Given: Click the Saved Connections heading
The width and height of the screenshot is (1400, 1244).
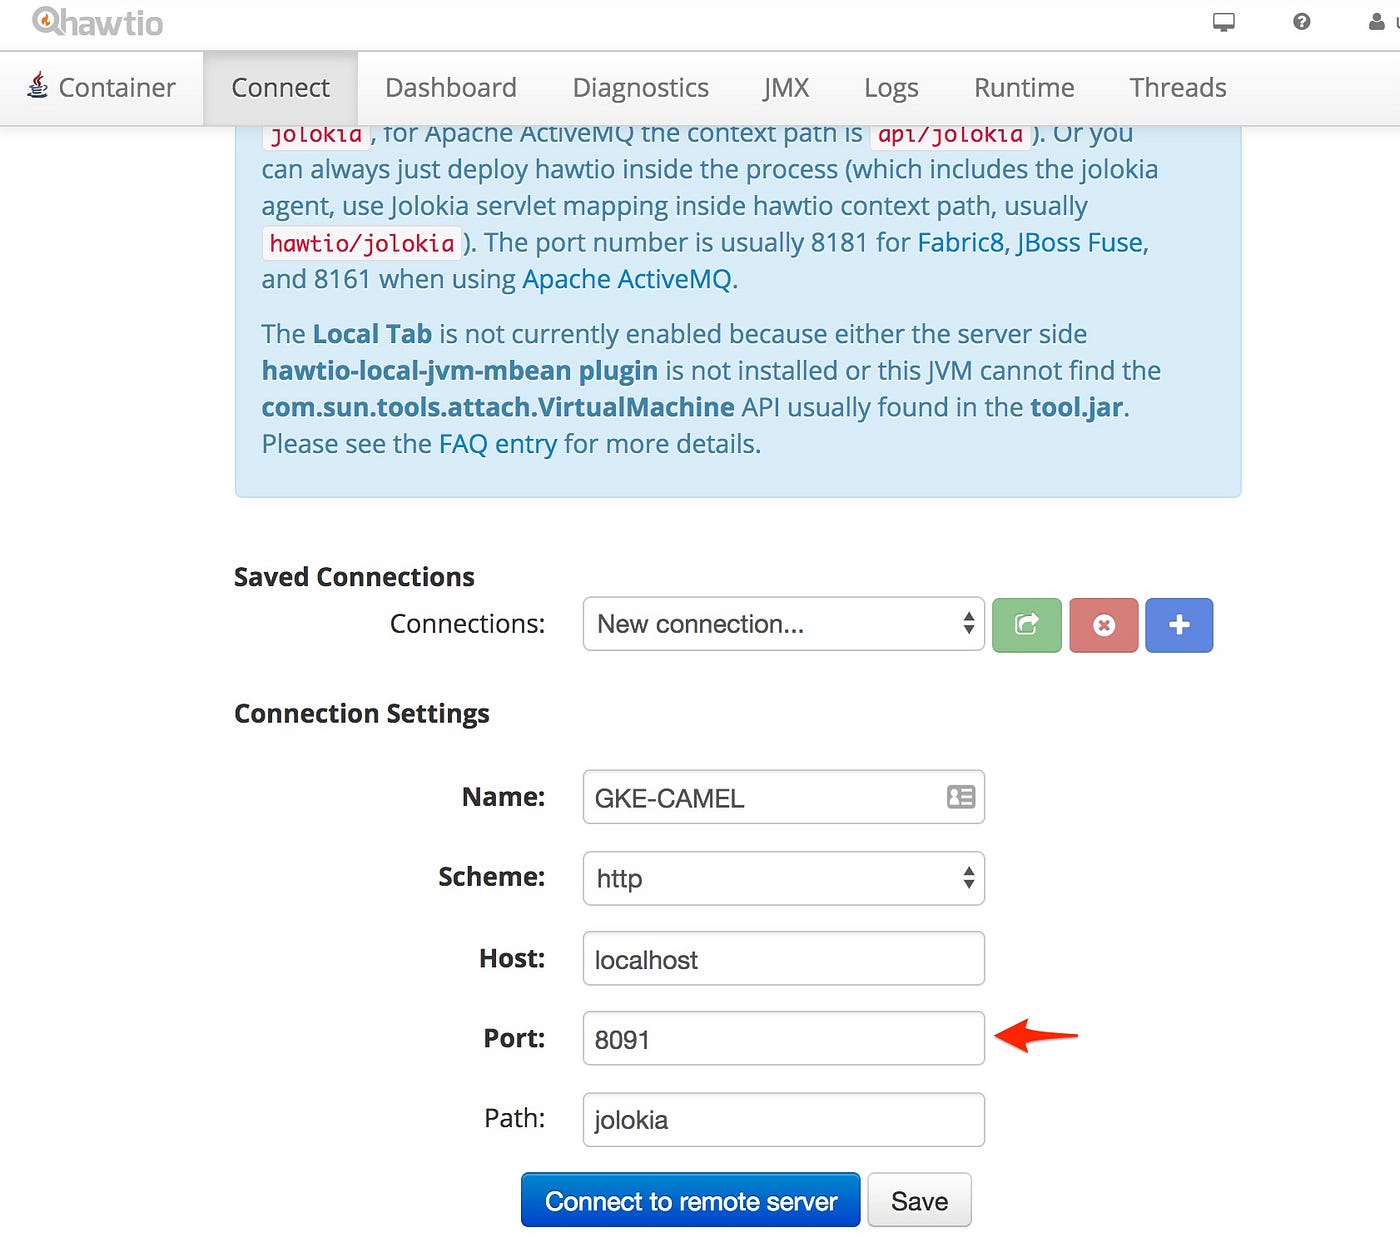Looking at the screenshot, I should (354, 577).
